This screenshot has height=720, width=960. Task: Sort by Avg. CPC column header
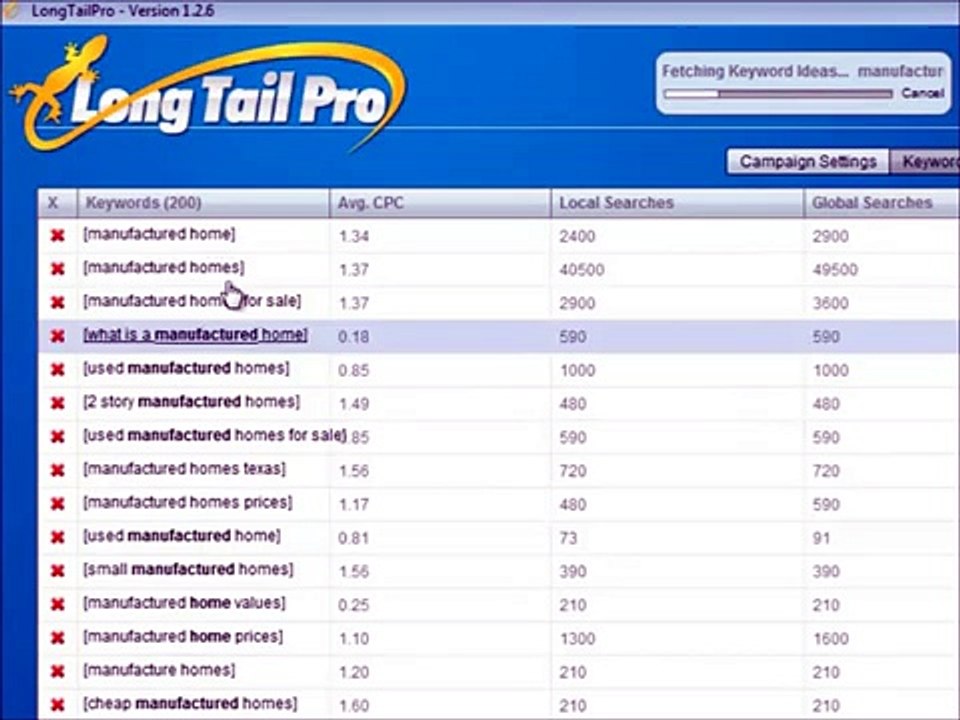tap(440, 203)
